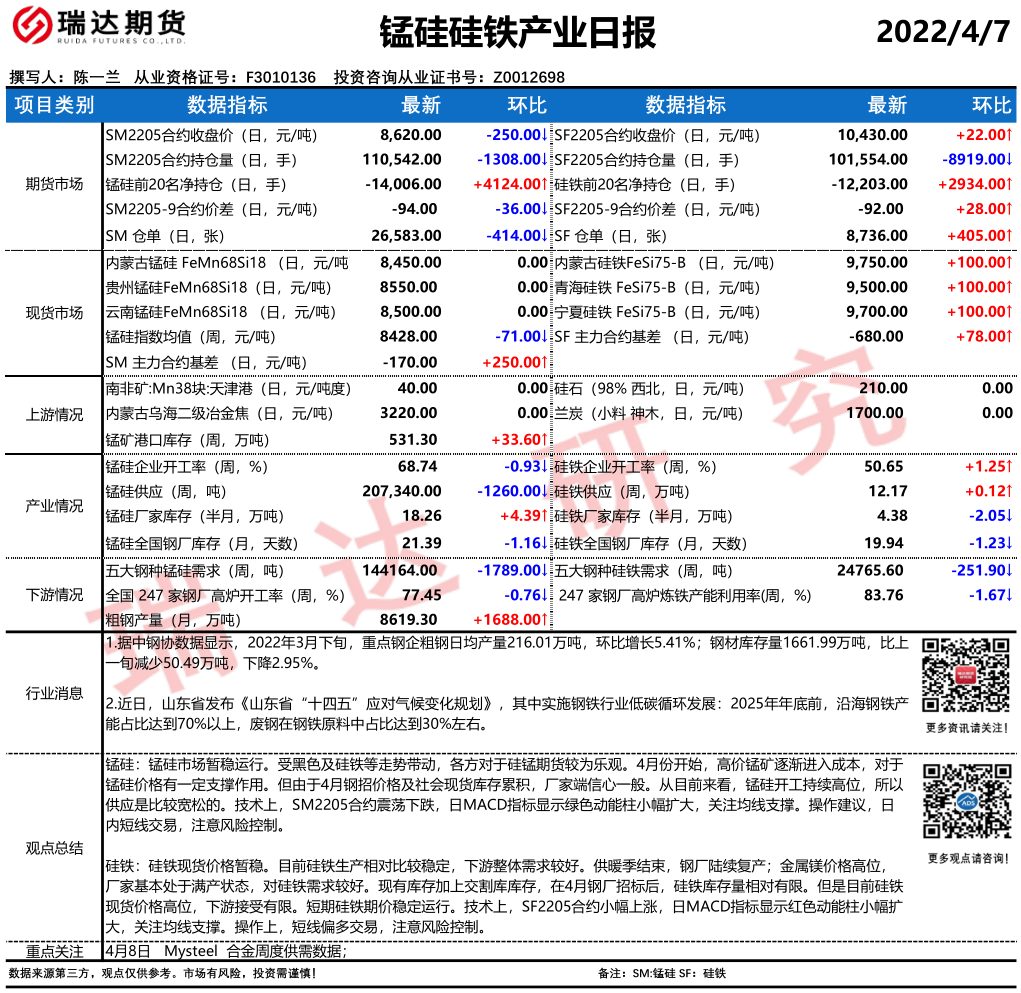1021x993 pixels.
Task: Open the 产业情况 category label
Action: [x=54, y=506]
